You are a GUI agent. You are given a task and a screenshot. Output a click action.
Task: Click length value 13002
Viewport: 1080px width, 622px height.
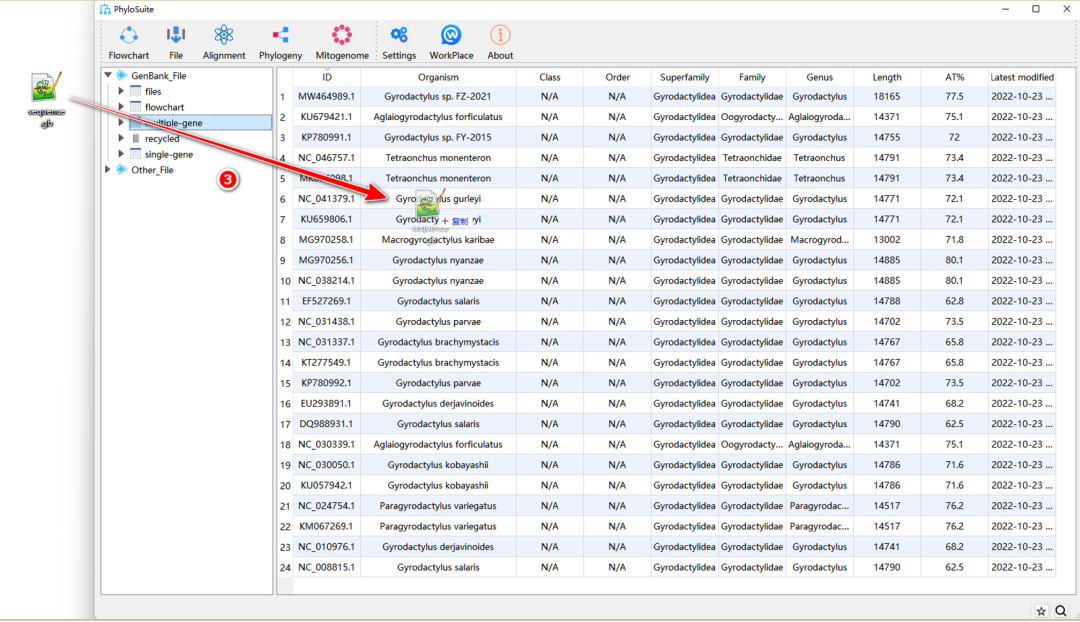(x=887, y=240)
